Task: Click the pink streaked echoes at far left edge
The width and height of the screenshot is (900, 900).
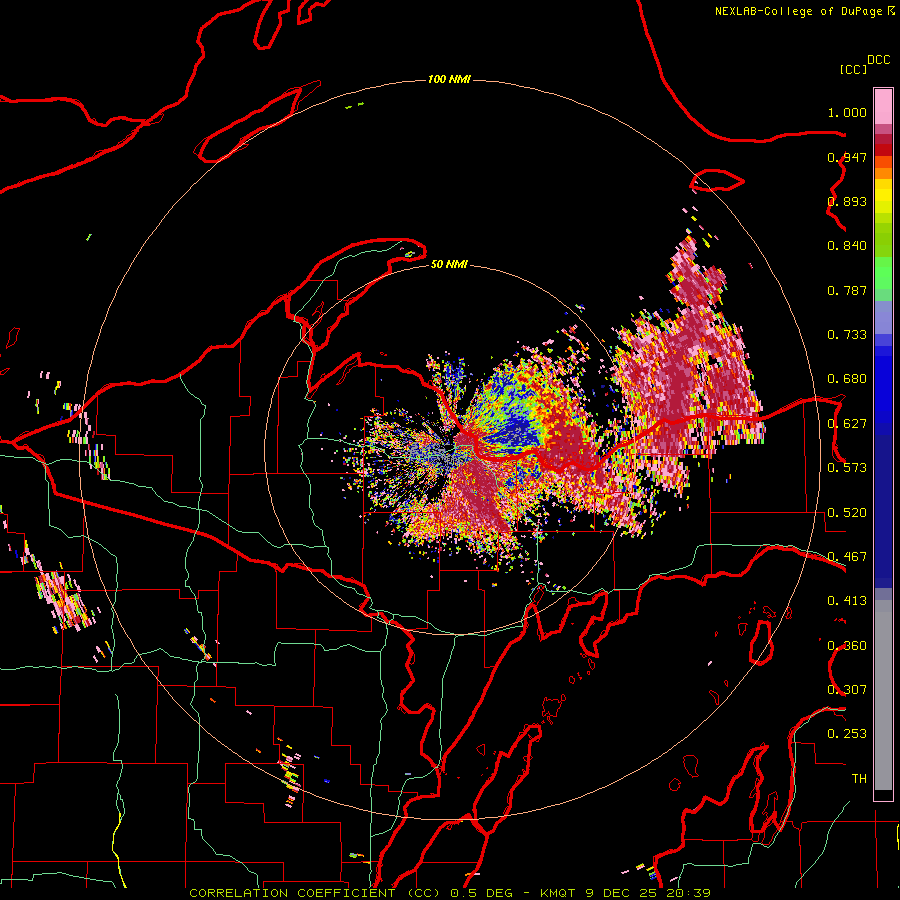Action: (x=63, y=597)
